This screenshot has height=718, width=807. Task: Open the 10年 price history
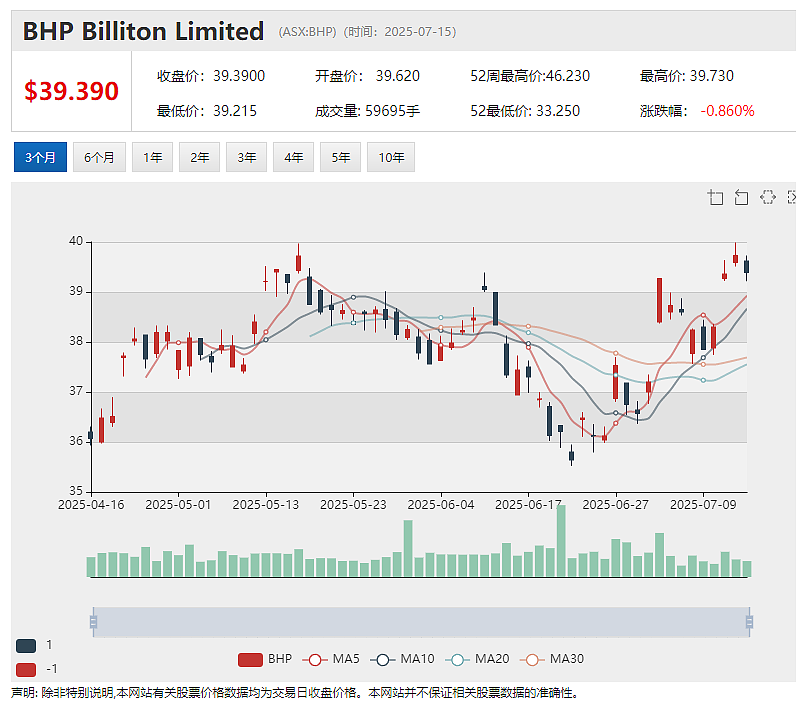coord(391,157)
